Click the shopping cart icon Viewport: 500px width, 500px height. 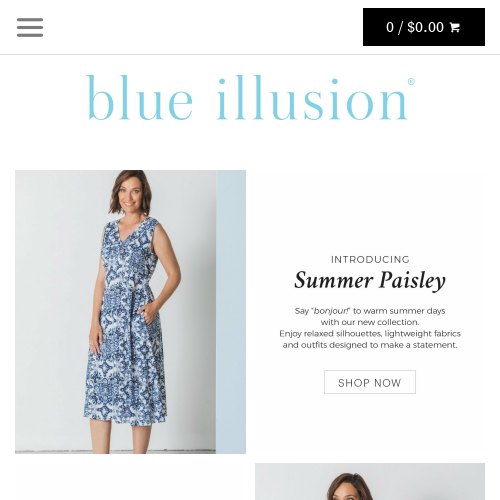[455, 27]
